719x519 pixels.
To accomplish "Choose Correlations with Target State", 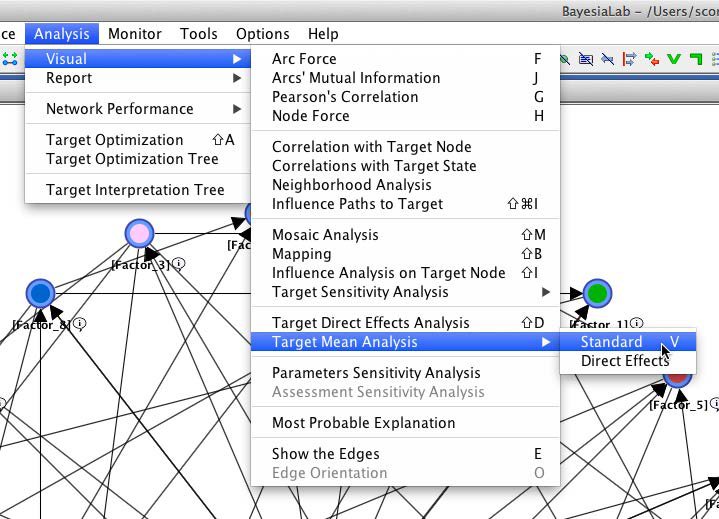I will (405, 166).
